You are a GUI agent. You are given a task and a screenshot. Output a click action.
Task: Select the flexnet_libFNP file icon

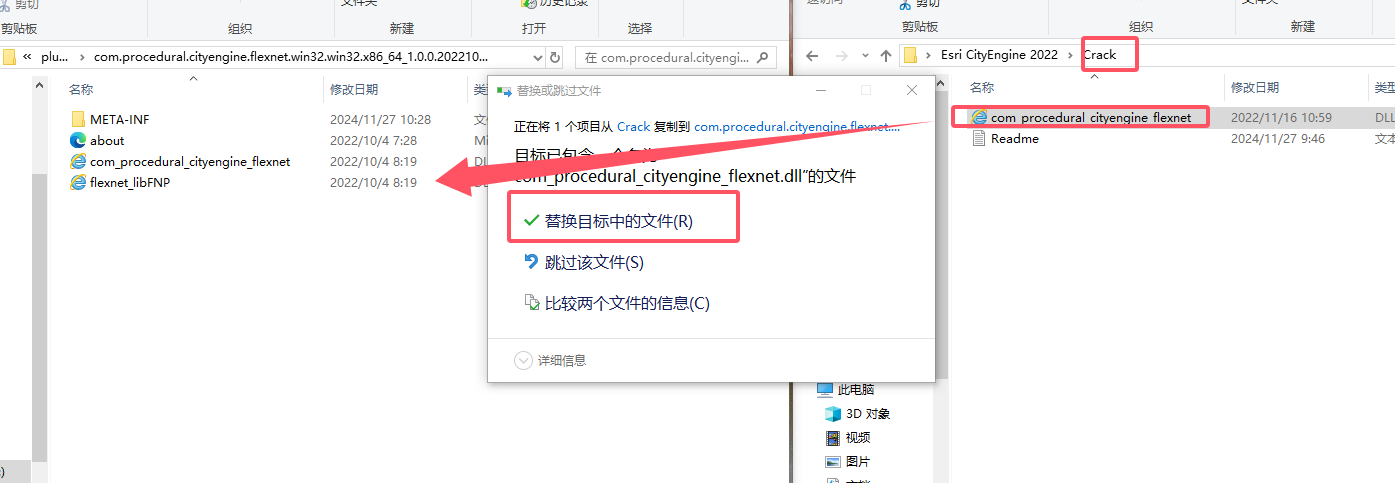point(78,182)
